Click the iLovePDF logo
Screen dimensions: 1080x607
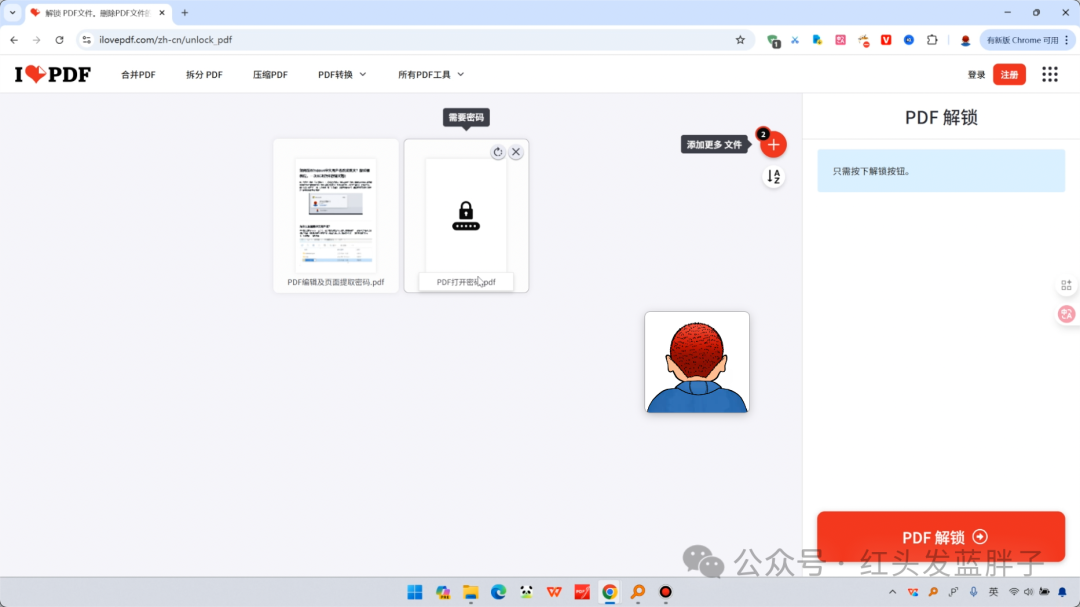point(52,74)
